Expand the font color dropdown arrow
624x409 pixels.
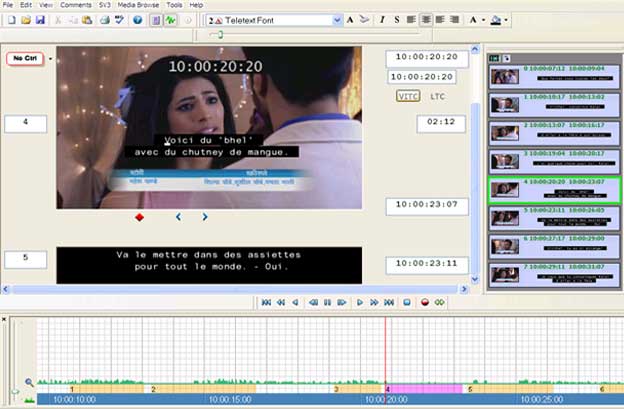(x=484, y=20)
